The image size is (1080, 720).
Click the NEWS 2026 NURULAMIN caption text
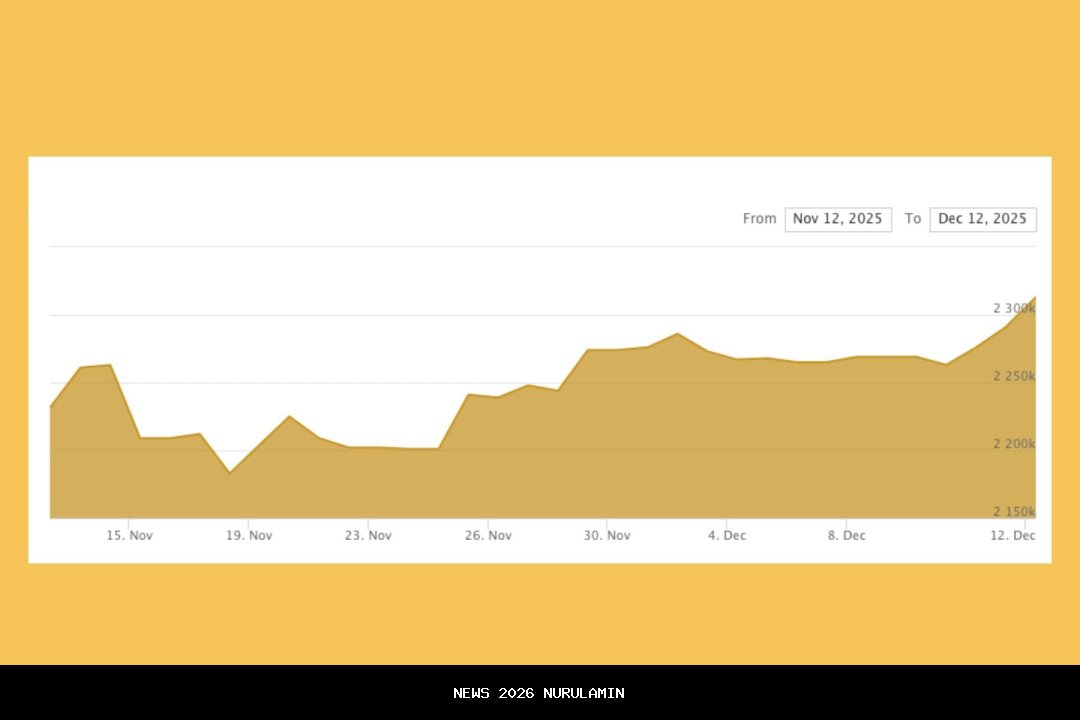(539, 693)
